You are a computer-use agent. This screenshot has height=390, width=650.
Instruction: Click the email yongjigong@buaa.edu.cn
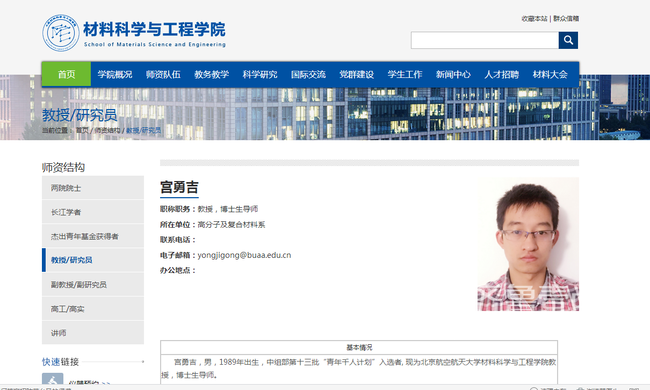[x=244, y=255]
